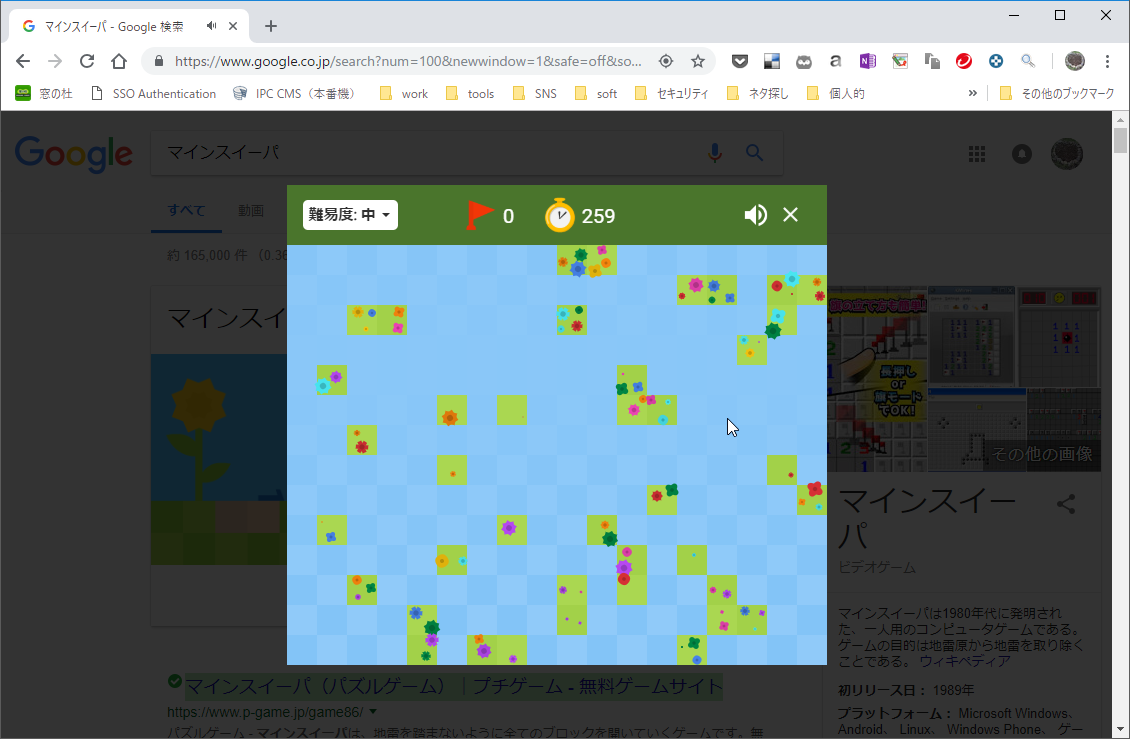Open the Chrome profile avatar
The image size is (1130, 739).
pyautogui.click(x=1075, y=61)
